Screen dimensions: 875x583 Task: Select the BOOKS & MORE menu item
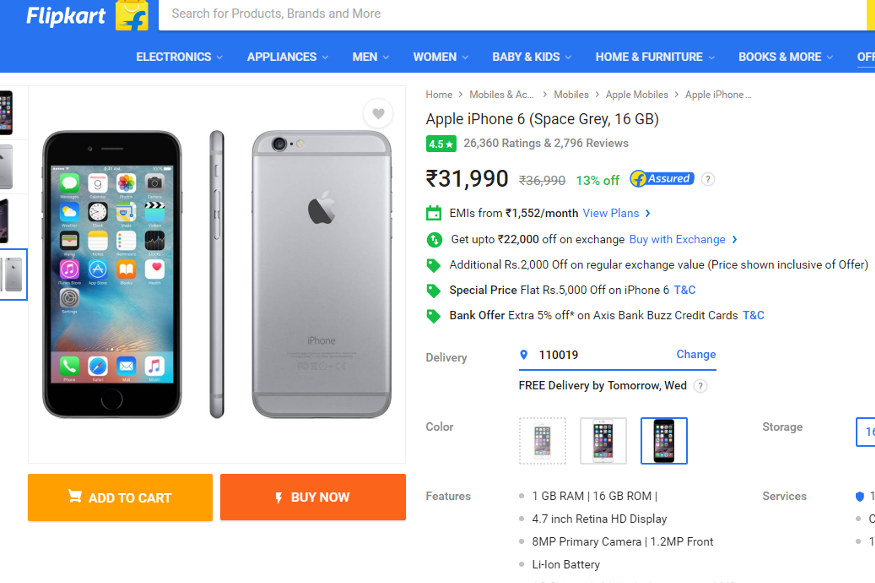click(x=784, y=57)
